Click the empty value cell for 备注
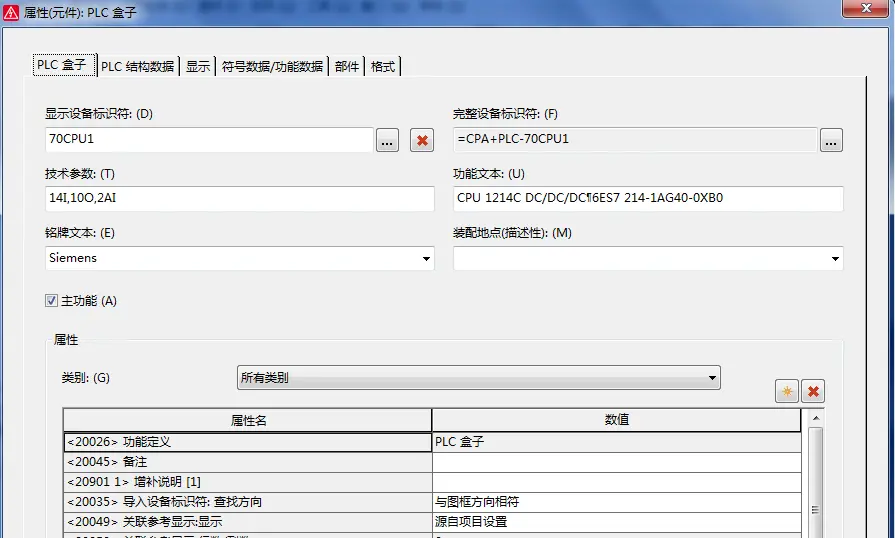Viewport: 895px width, 538px height. (x=616, y=462)
